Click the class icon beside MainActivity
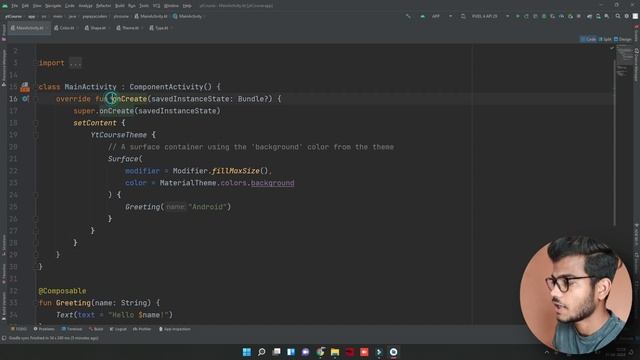Viewport: 640px width, 360px height. coord(25,87)
